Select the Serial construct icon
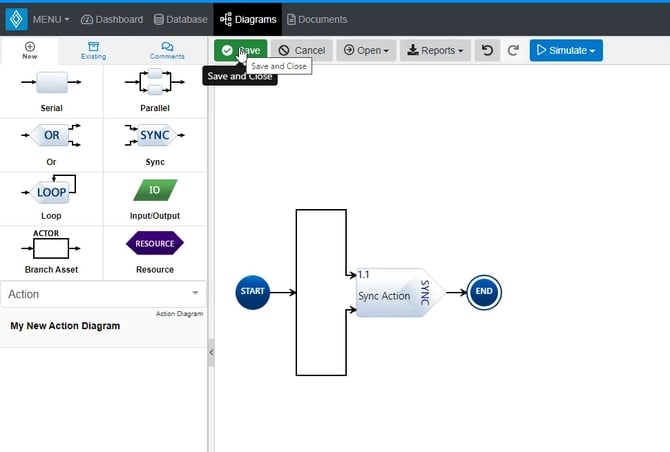The width and height of the screenshot is (670, 452). (x=51, y=82)
